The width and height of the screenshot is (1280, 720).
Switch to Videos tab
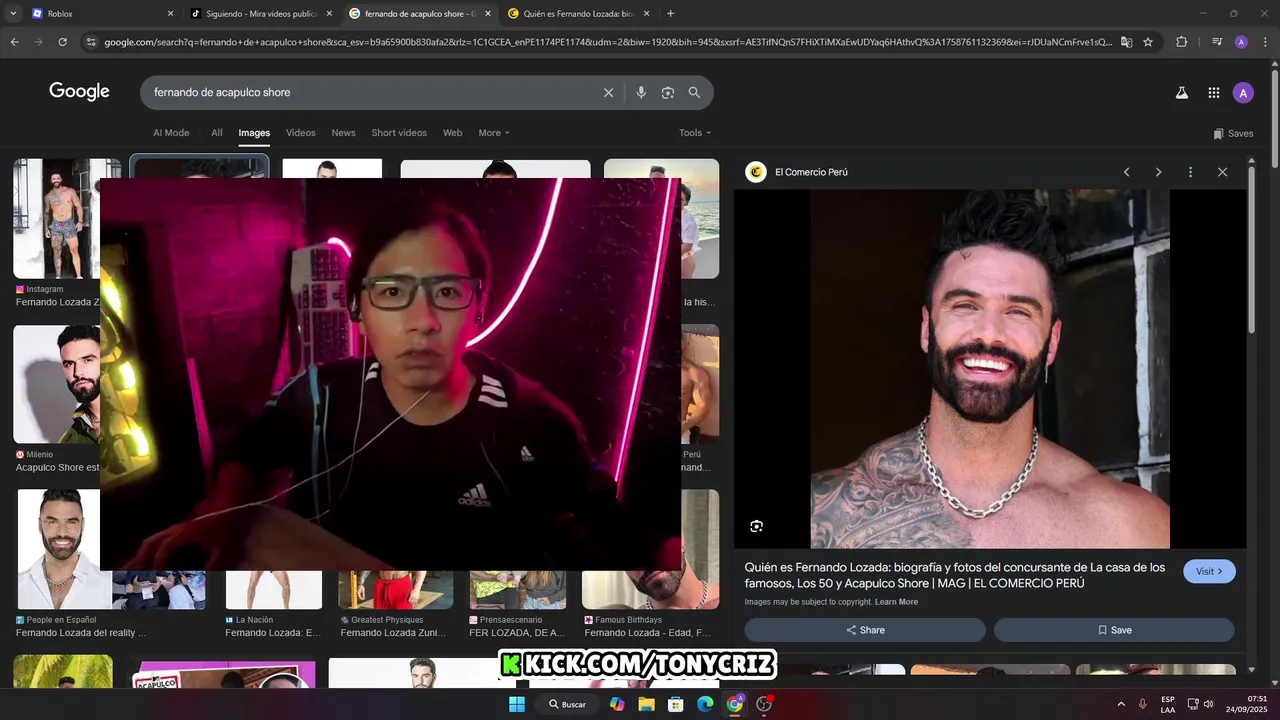(x=301, y=133)
